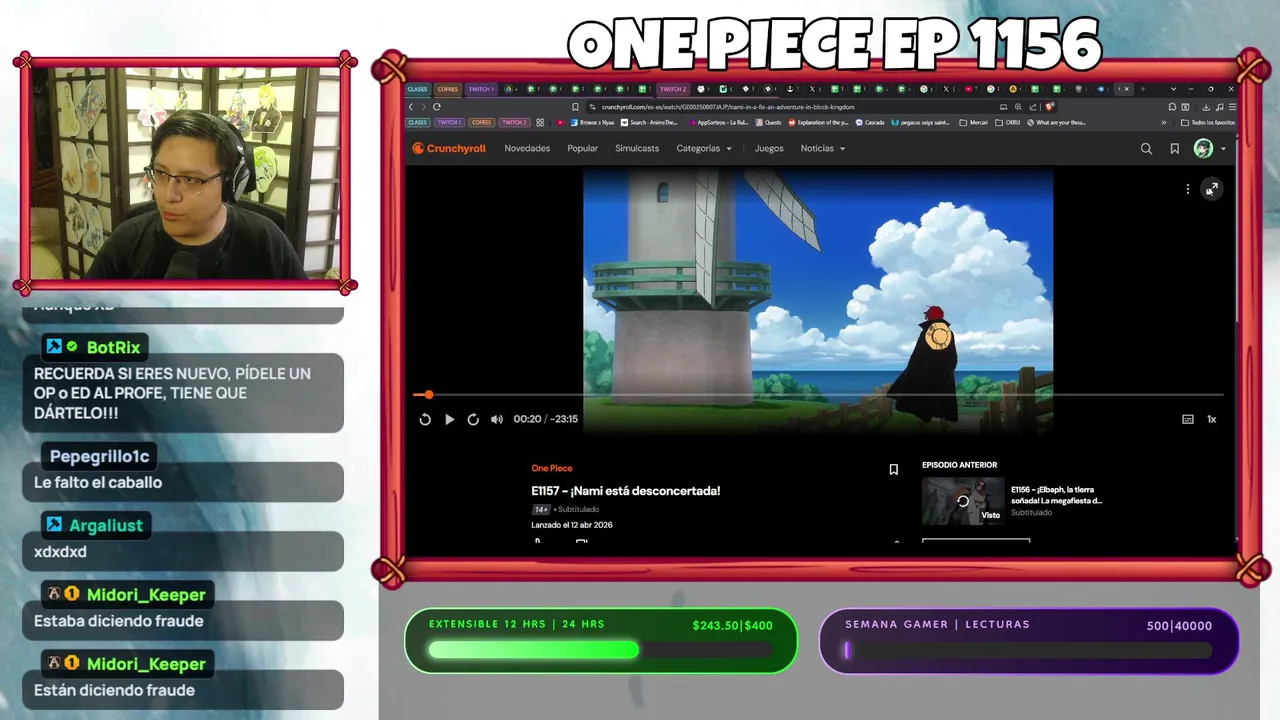Viewport: 1280px width, 720px height.
Task: Play the episode video
Action: [x=449, y=419]
